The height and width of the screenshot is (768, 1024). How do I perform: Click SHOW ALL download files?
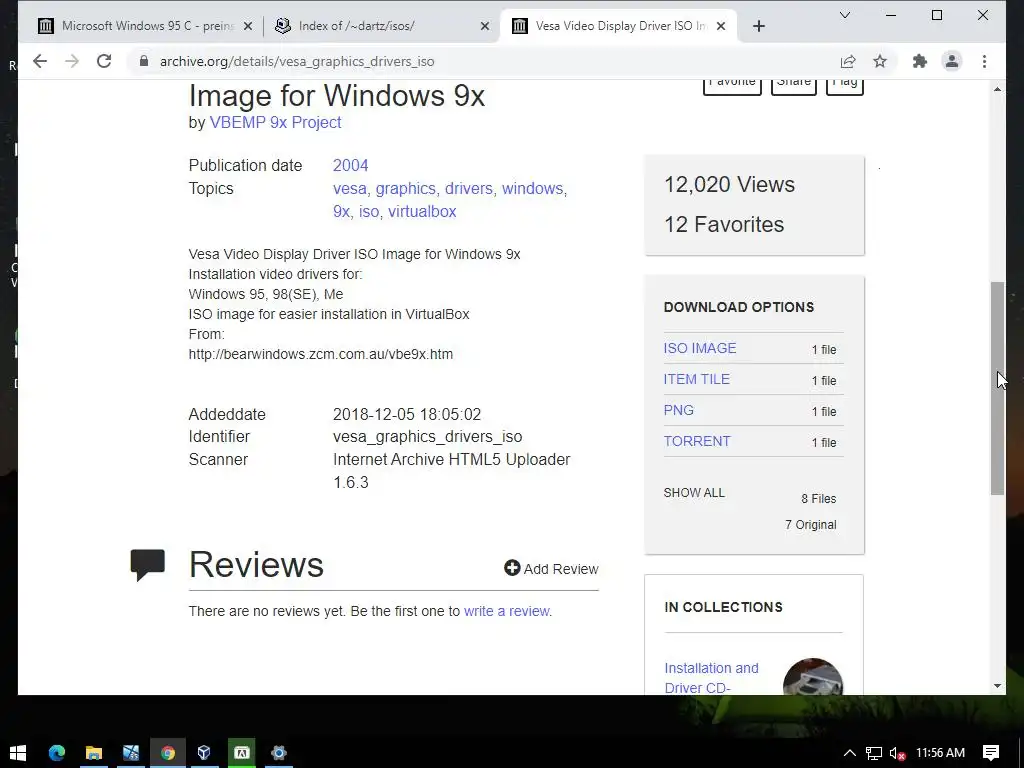click(694, 492)
